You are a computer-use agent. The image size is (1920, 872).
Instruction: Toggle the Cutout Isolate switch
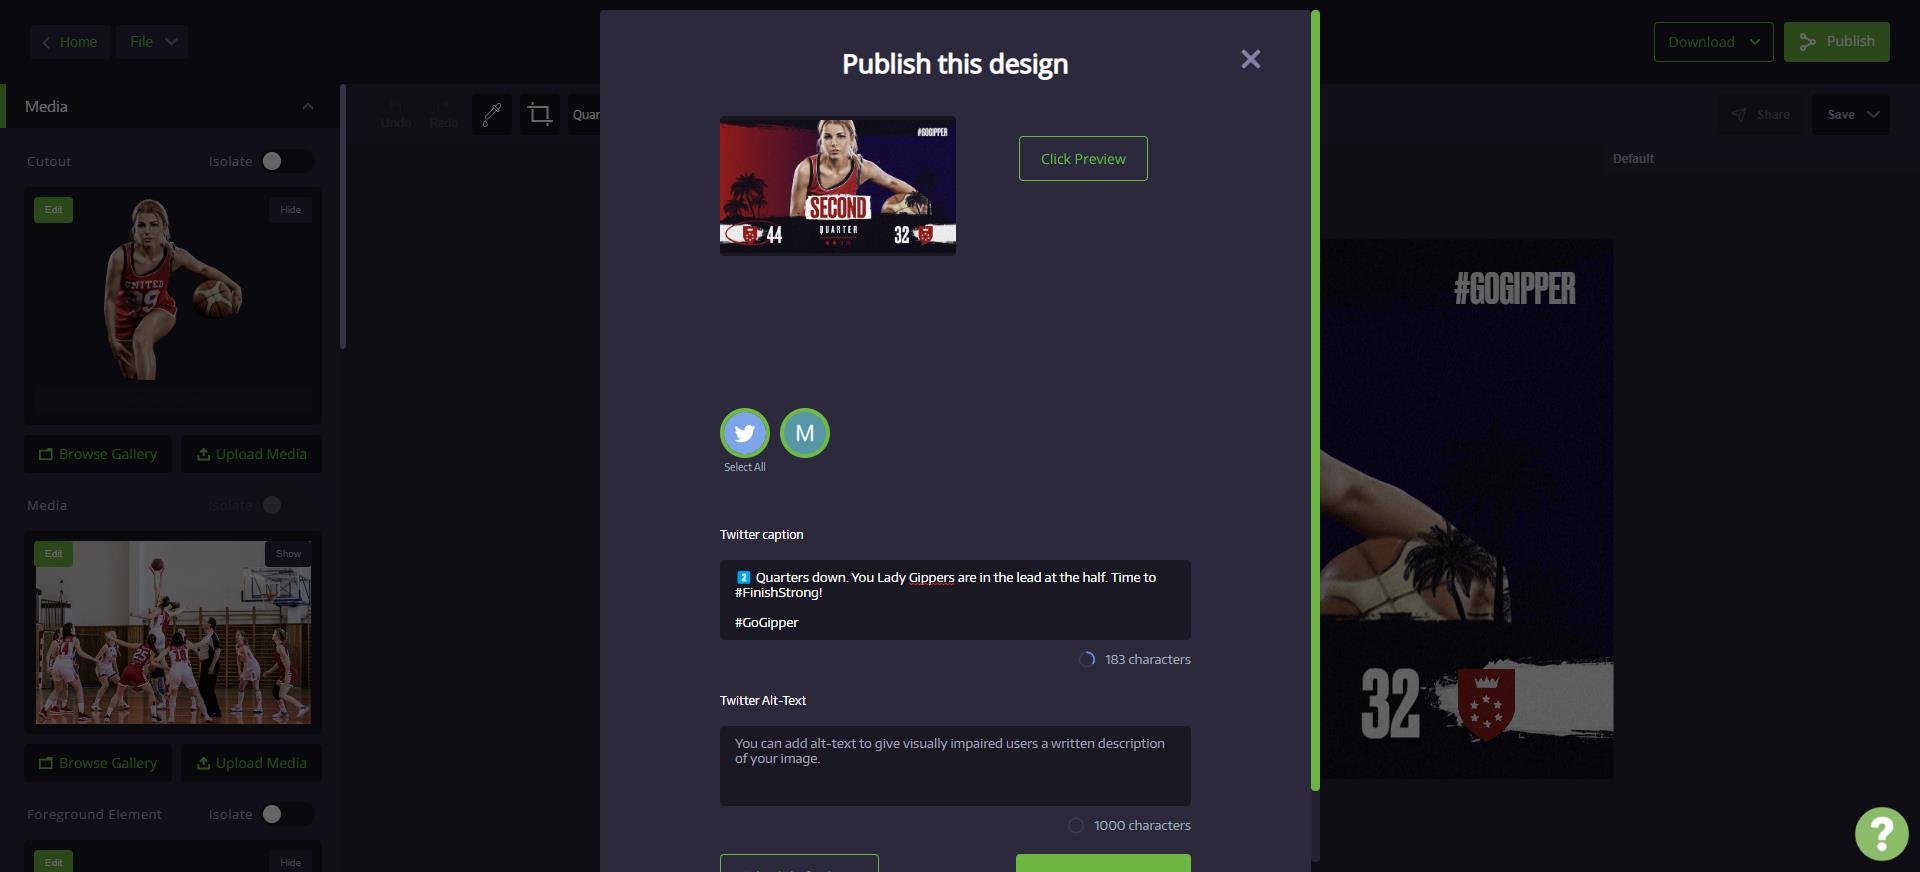tap(285, 161)
